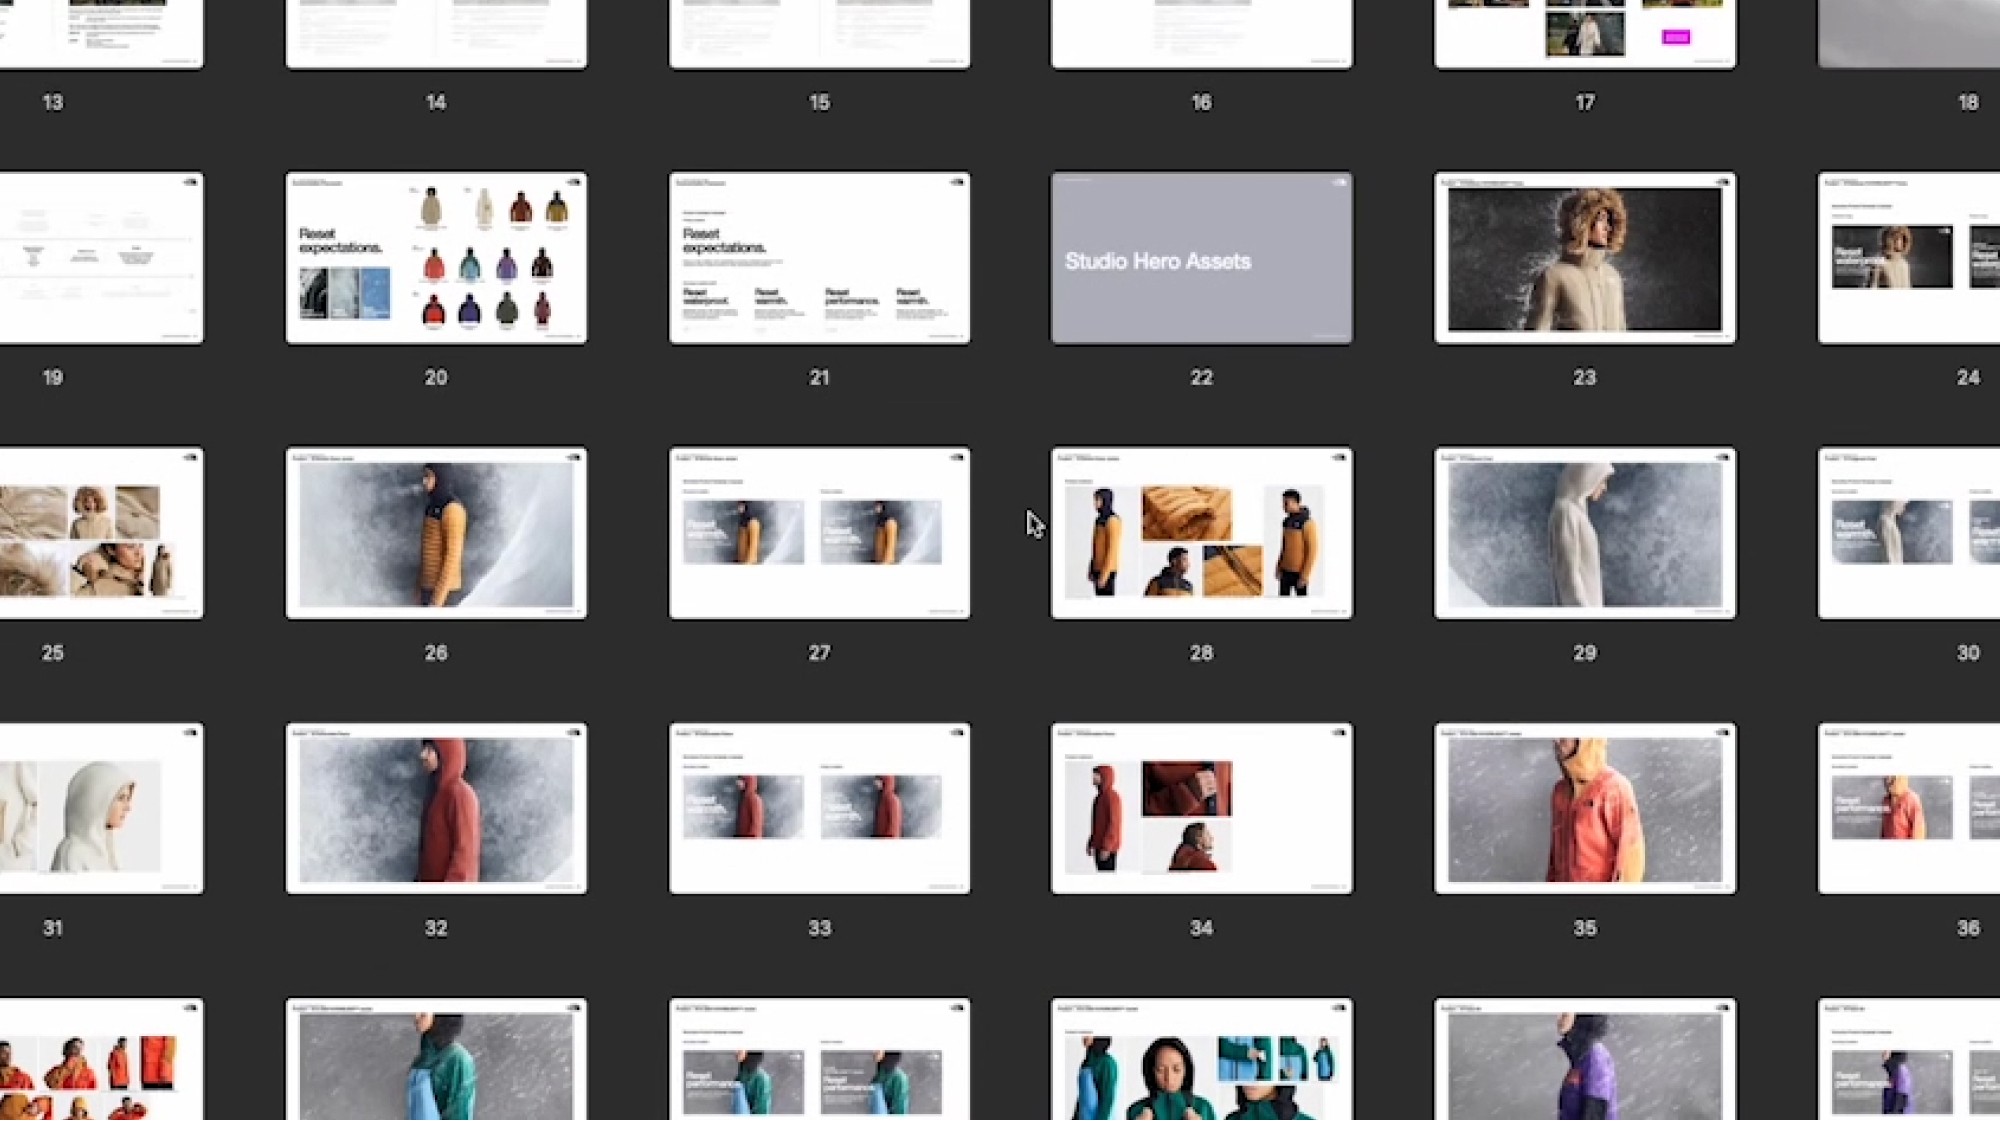Select slide 25 beige parka detail collage
2000x1124 pixels.
tap(100, 533)
